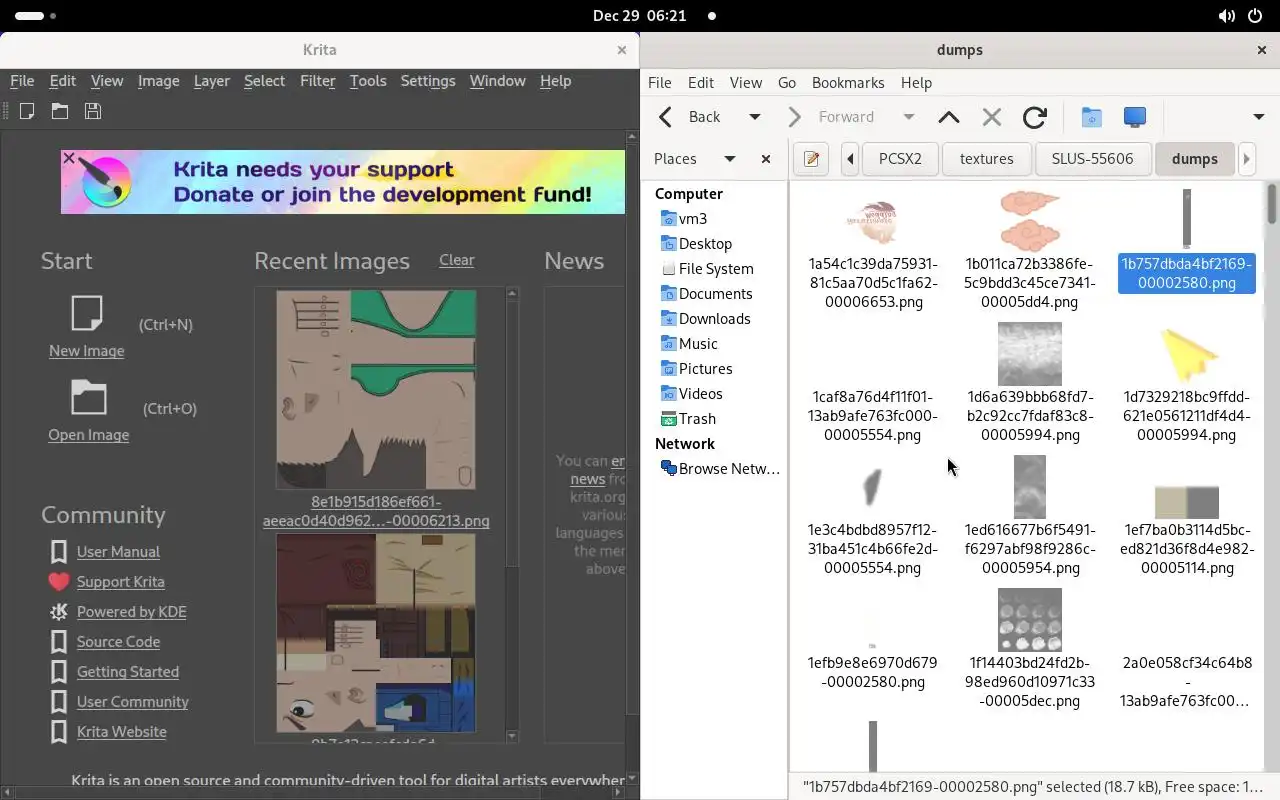Screen dimensions: 1280x800
Task: Open Krita Layer menu
Action: click(211, 81)
